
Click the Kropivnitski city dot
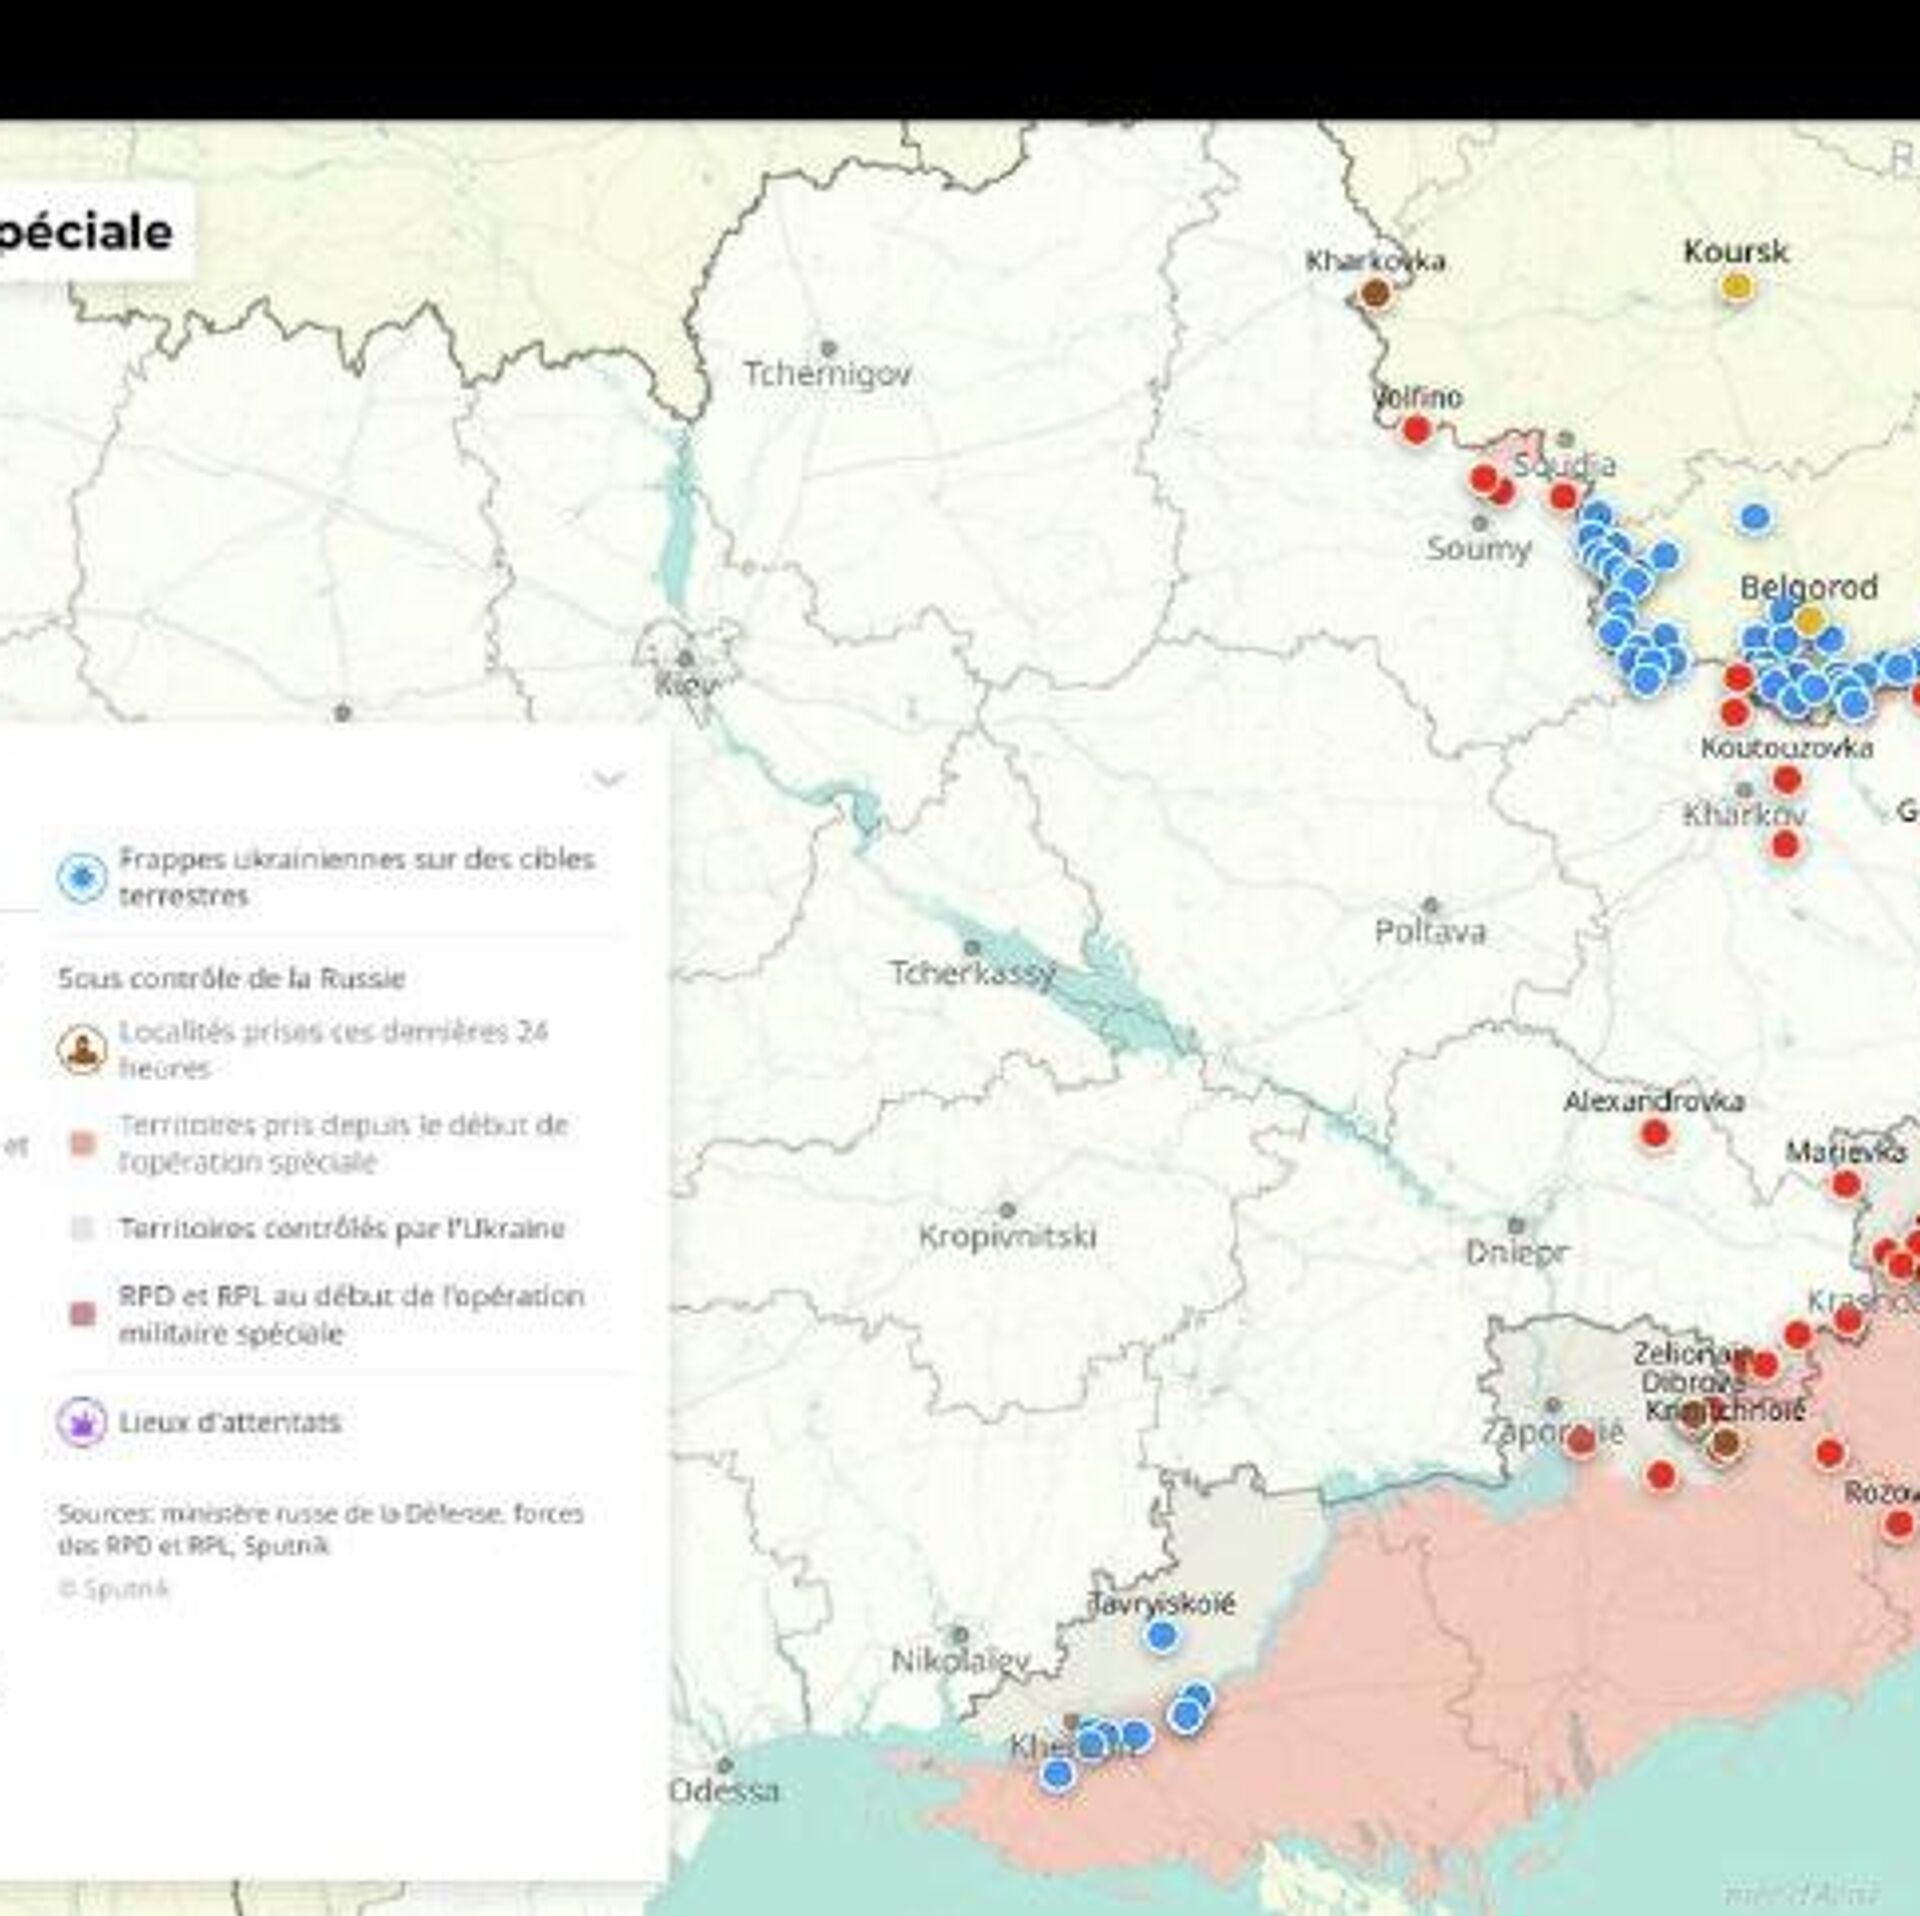(x=1008, y=1210)
